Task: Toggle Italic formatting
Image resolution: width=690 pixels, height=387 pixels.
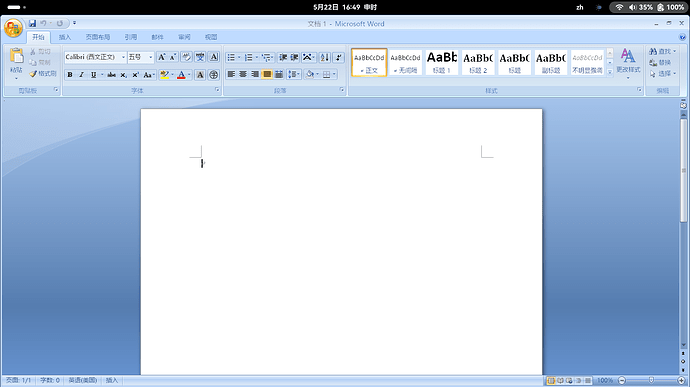Action: coord(81,75)
